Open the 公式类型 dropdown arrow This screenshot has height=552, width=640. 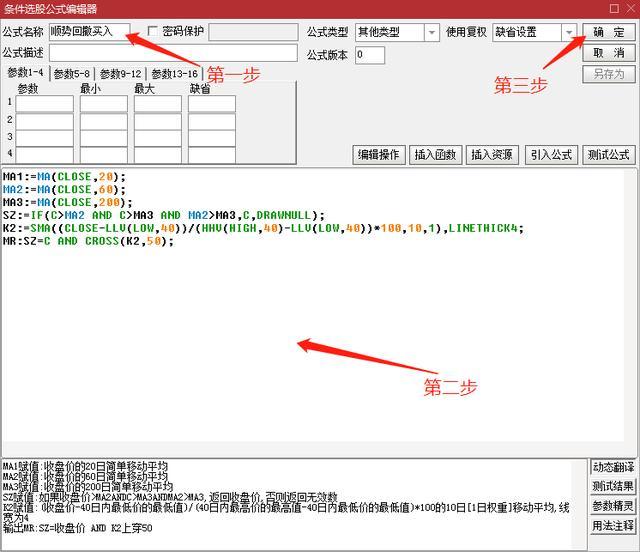(x=431, y=32)
